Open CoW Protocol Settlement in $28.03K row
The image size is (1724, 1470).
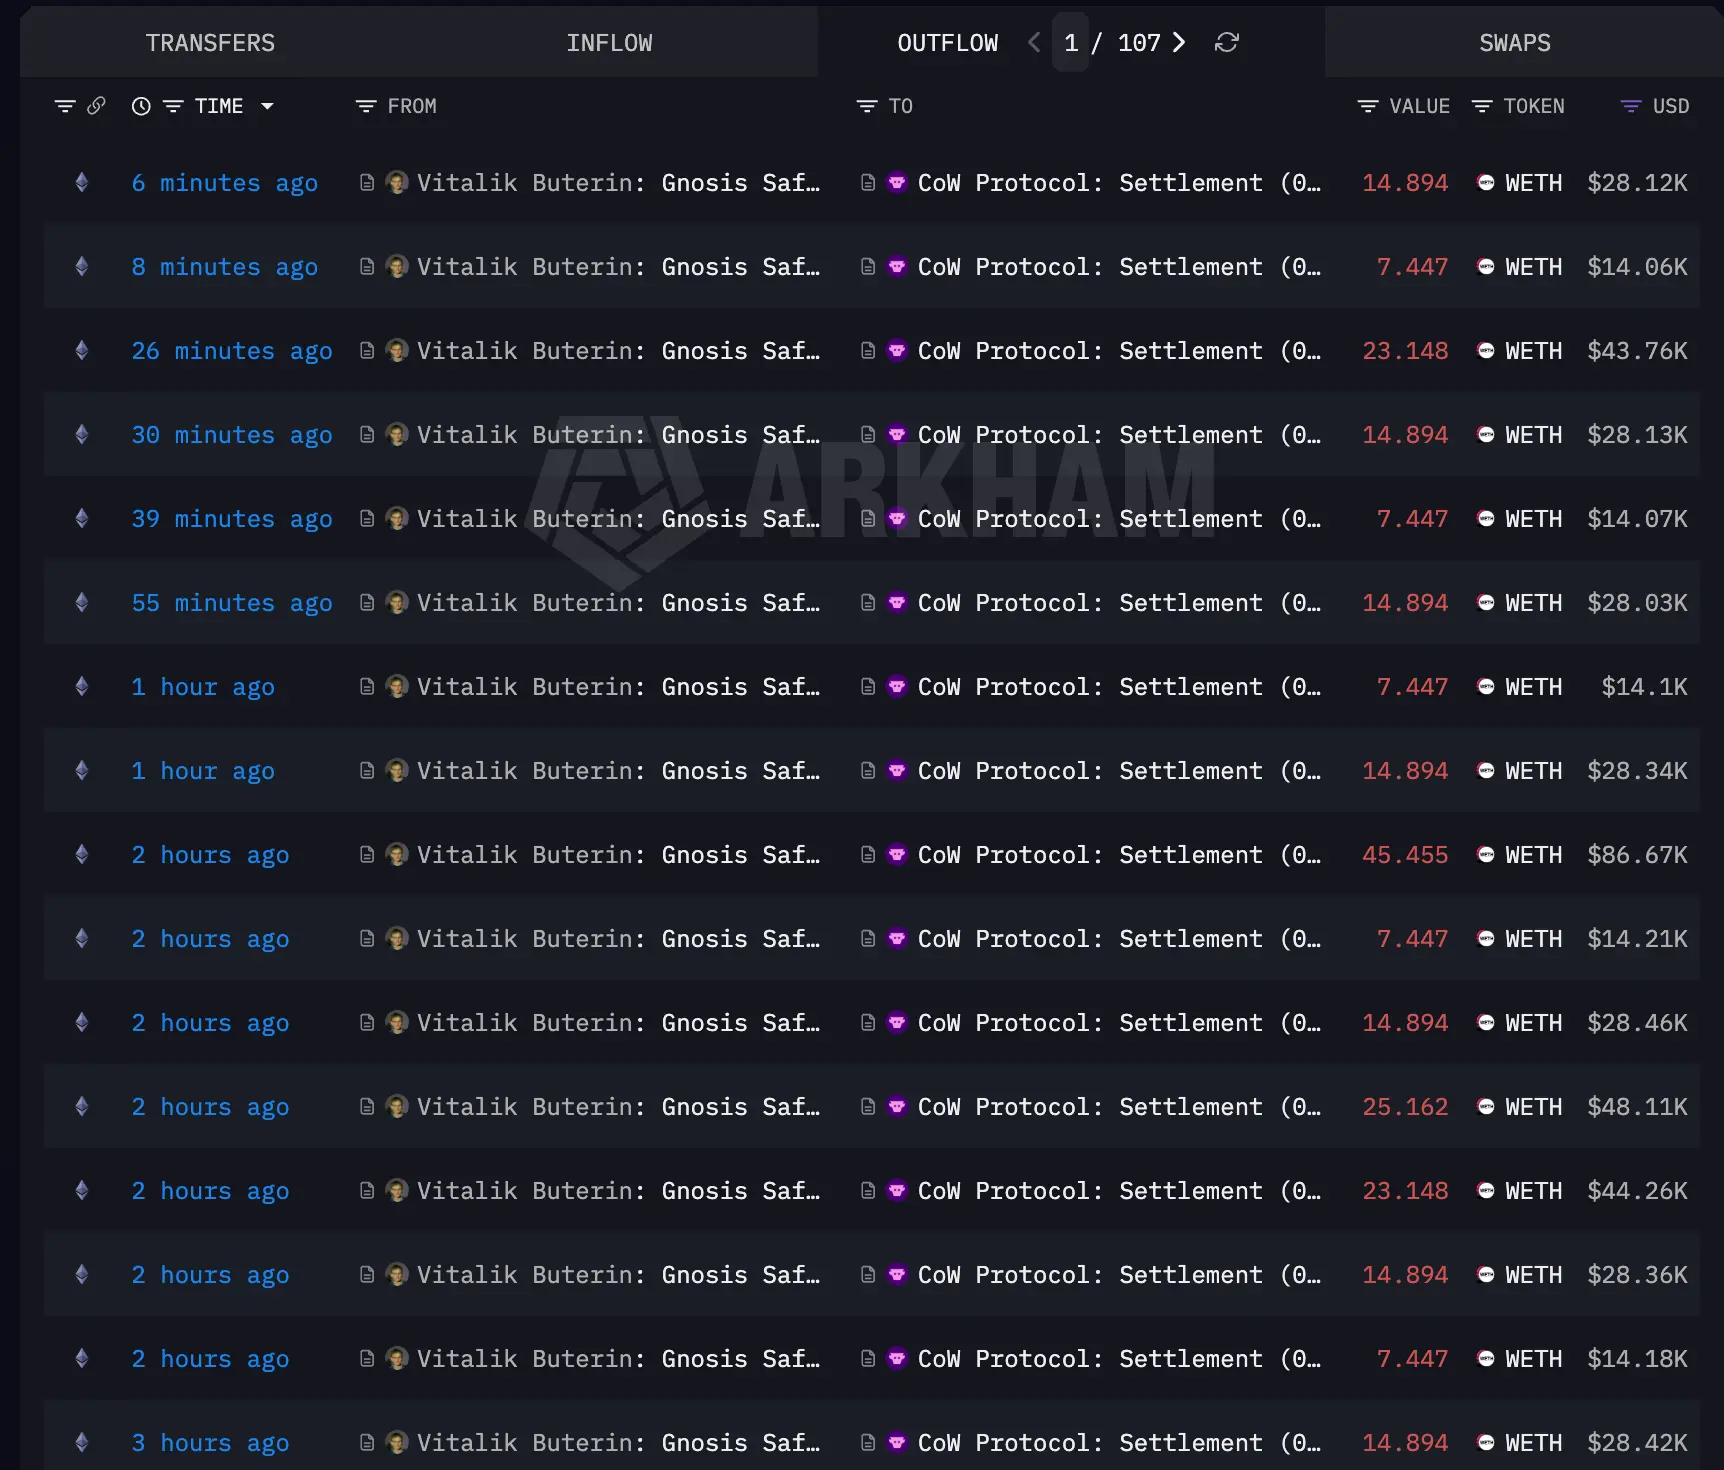coord(1119,603)
